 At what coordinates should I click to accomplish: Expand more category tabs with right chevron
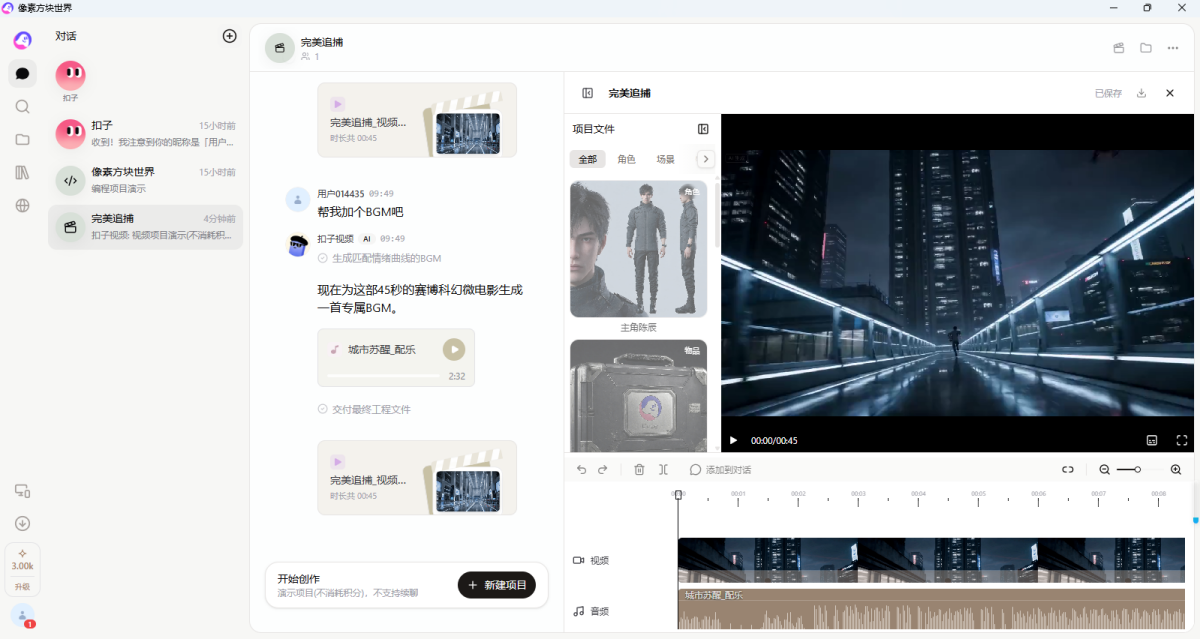[x=706, y=159]
